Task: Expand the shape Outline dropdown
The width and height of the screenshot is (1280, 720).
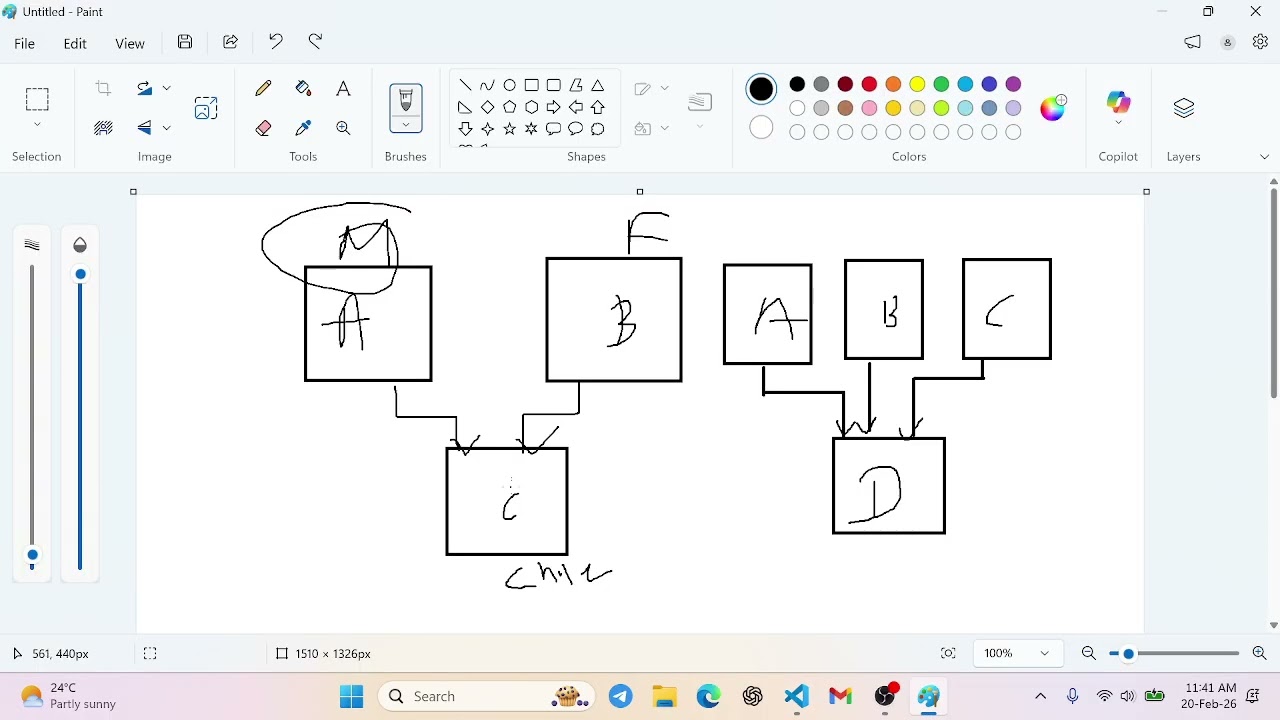Action: (665, 89)
